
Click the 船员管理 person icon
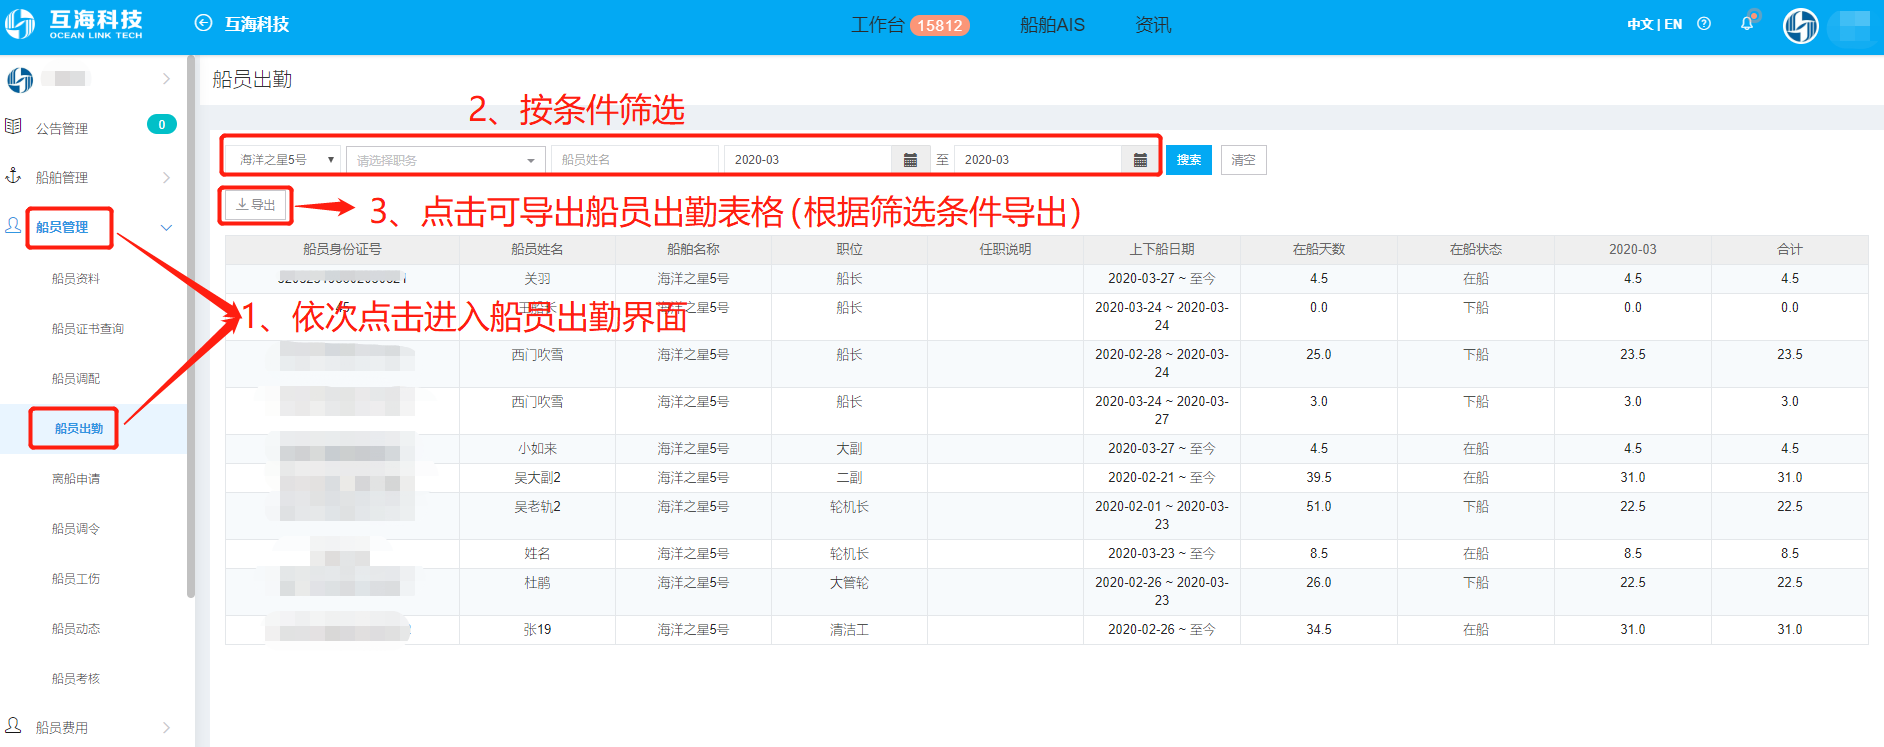click(x=13, y=226)
